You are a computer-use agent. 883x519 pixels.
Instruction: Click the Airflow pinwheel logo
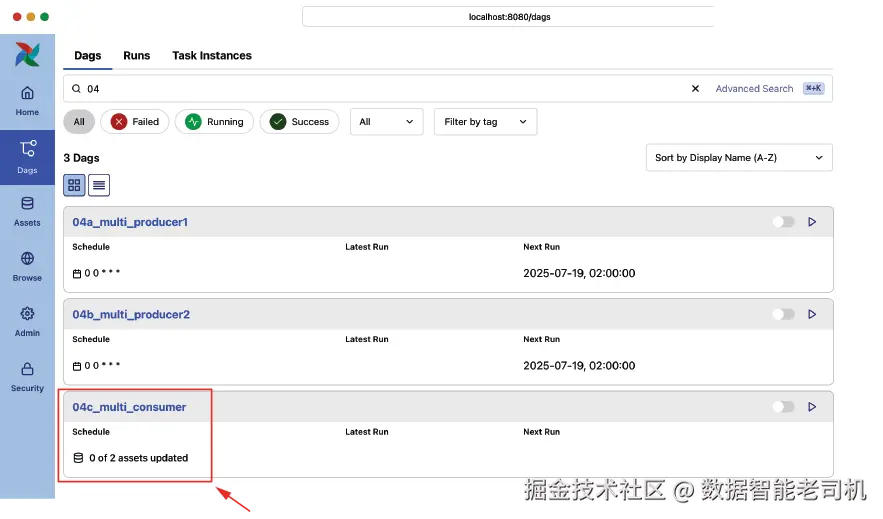coord(27,55)
